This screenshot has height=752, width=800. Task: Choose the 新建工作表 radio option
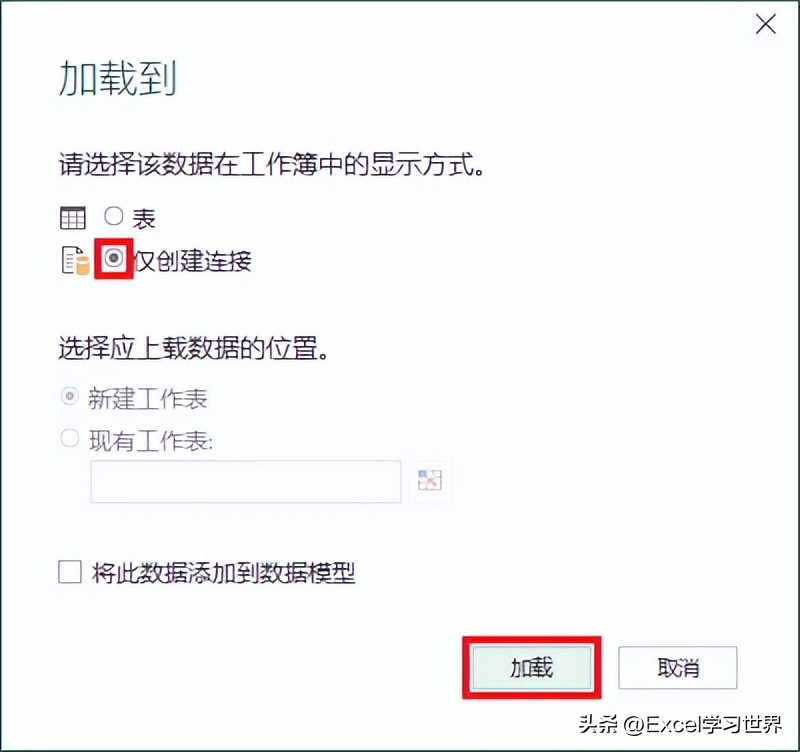[x=69, y=395]
